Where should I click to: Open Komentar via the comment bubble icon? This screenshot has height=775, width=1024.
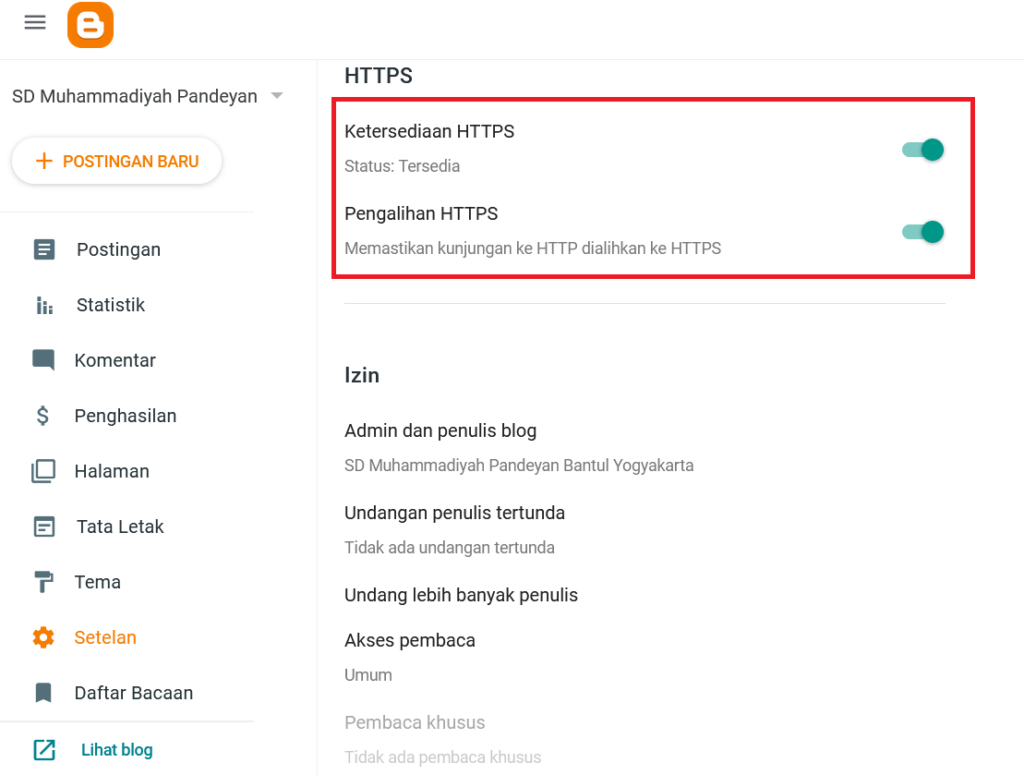45,360
